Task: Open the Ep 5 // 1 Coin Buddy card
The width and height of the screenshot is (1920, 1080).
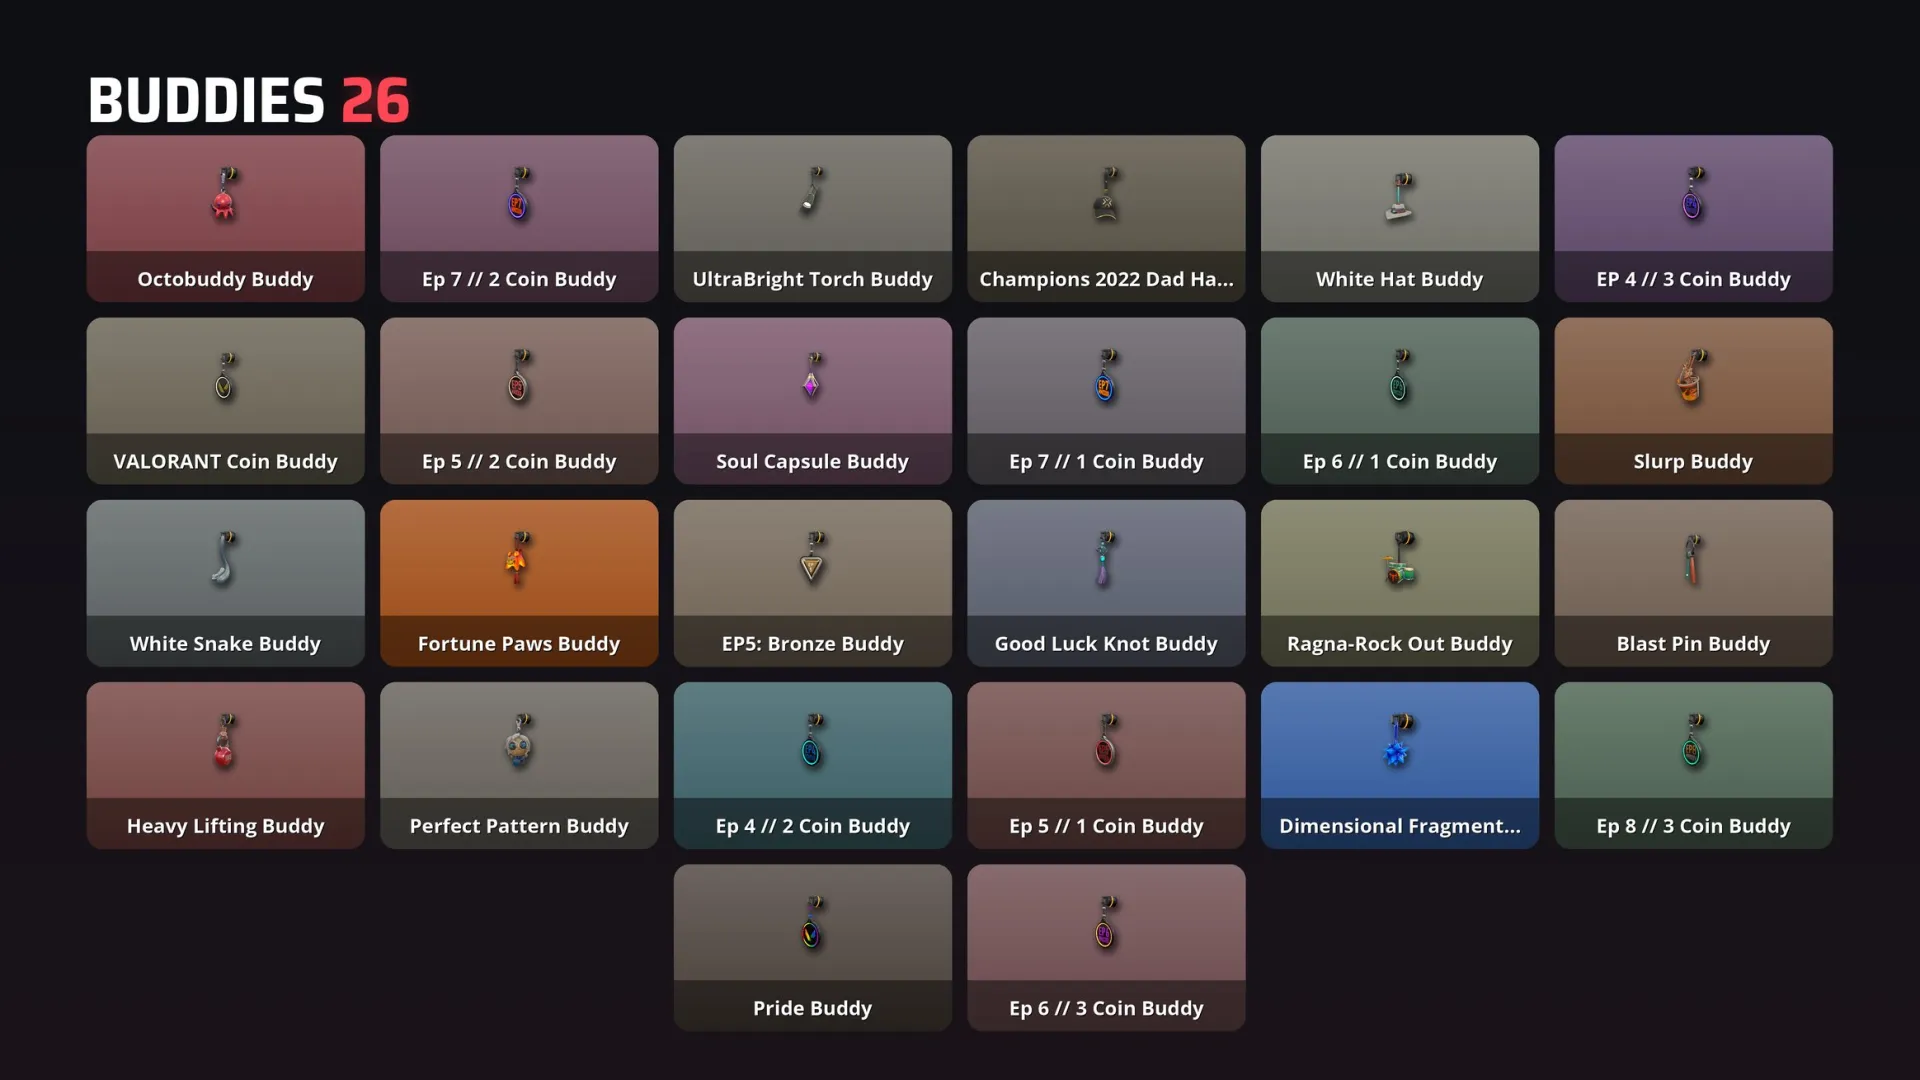Action: coord(1106,765)
